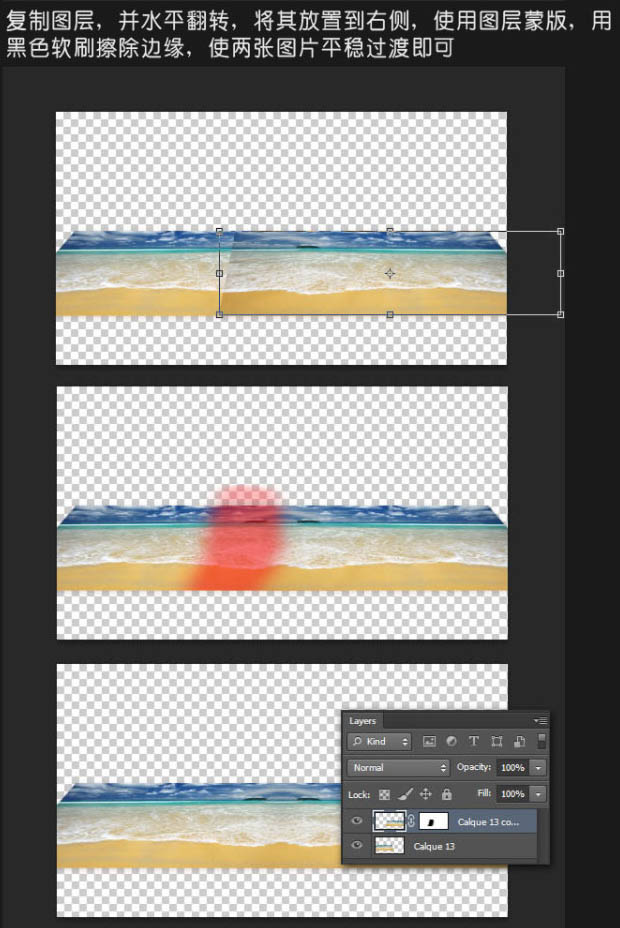Open the Normal blend mode dropdown
620x928 pixels.
(398, 768)
